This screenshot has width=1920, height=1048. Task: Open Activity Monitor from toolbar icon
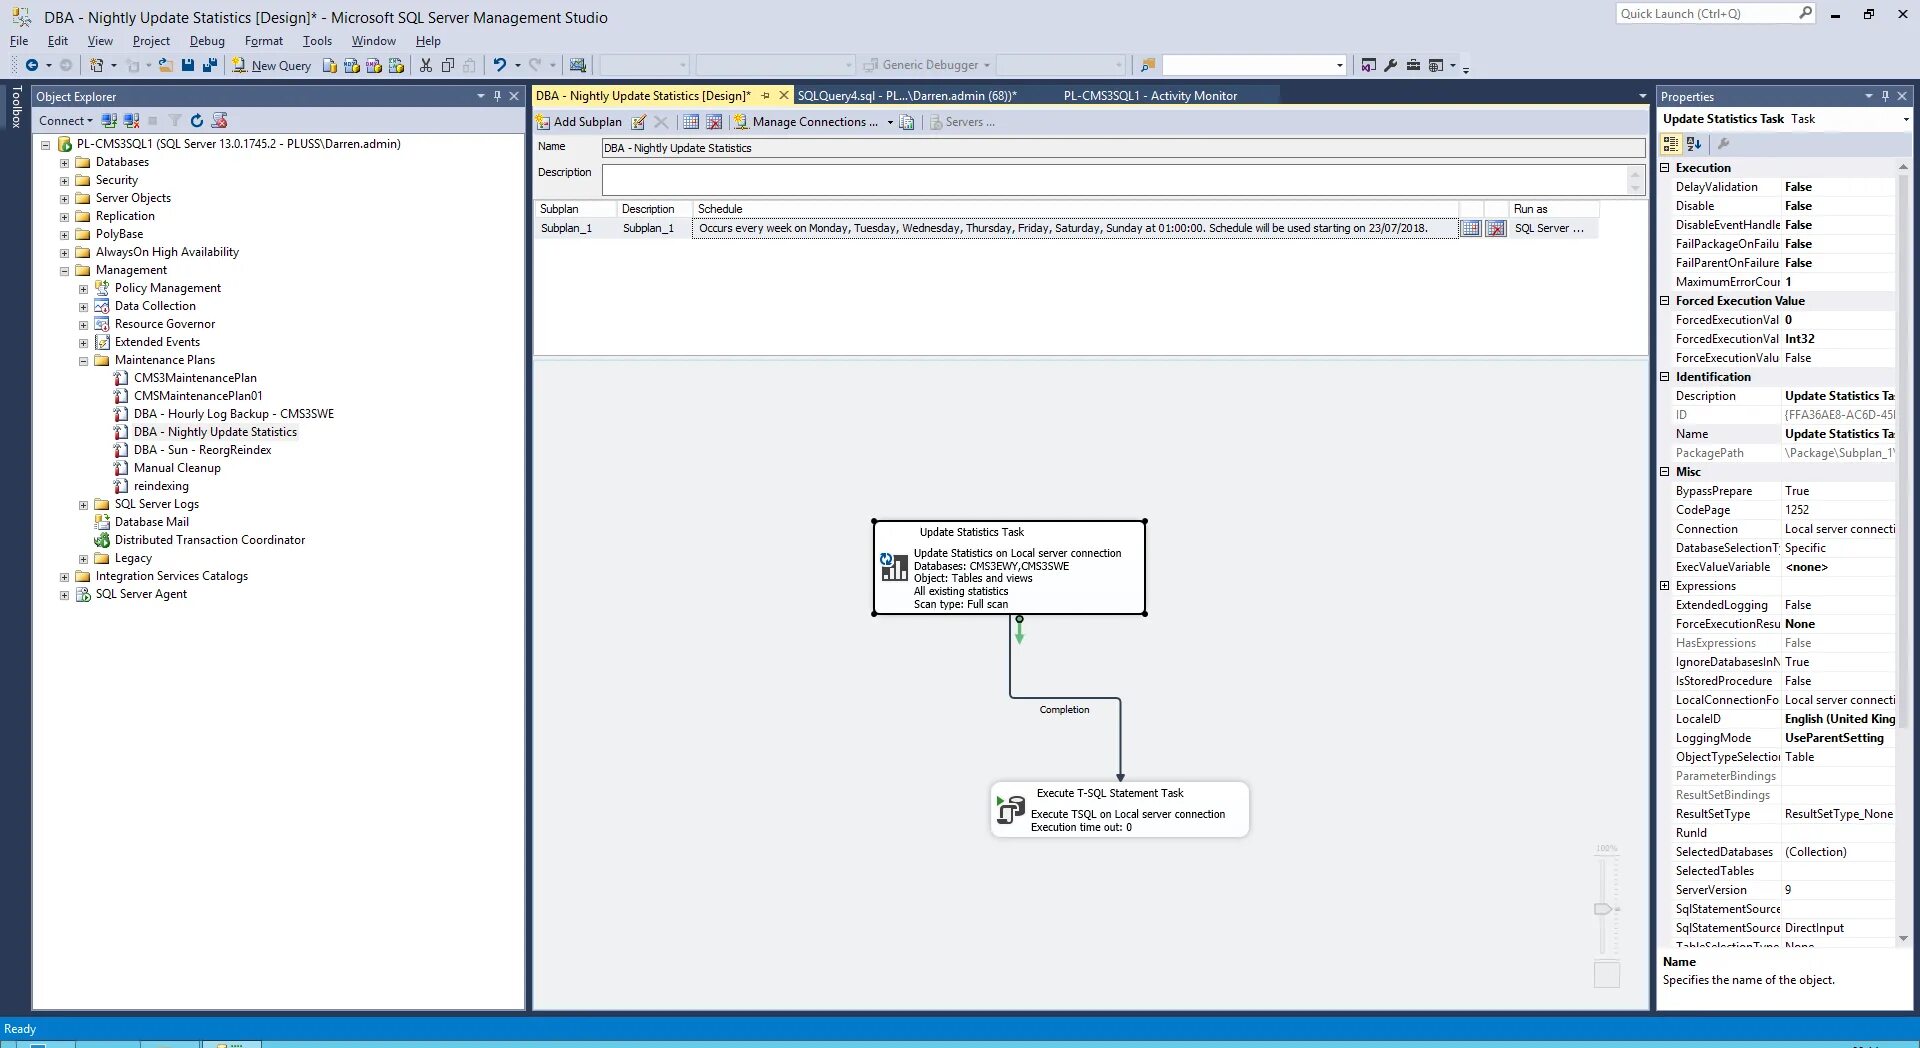[x=578, y=65]
